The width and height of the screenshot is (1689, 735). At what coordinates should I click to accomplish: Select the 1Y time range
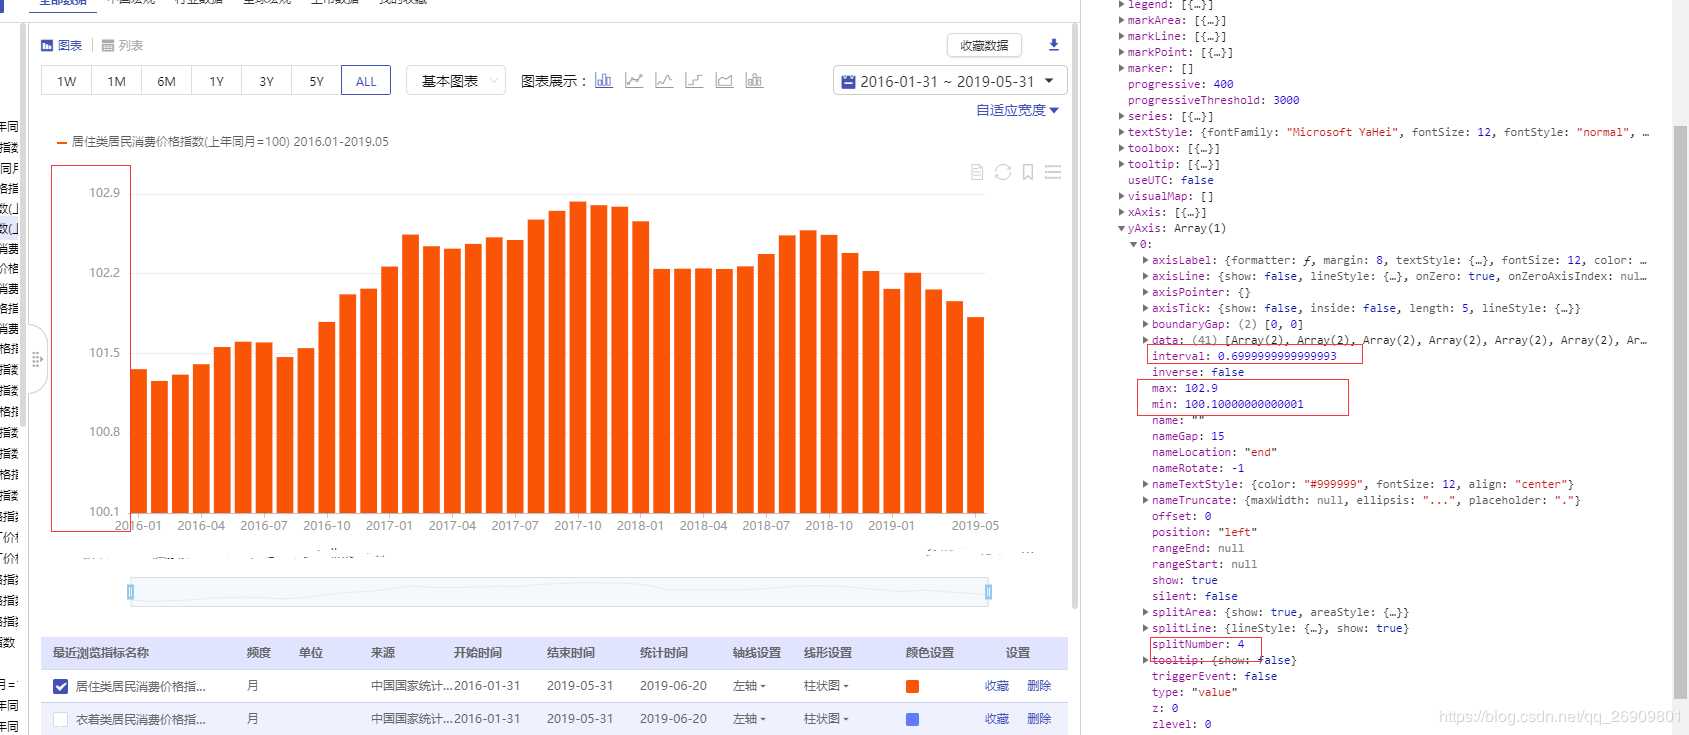click(x=216, y=81)
